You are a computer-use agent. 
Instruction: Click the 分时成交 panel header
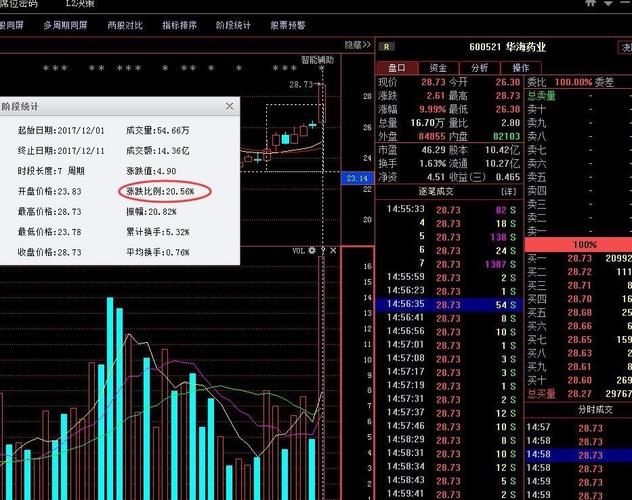point(595,410)
